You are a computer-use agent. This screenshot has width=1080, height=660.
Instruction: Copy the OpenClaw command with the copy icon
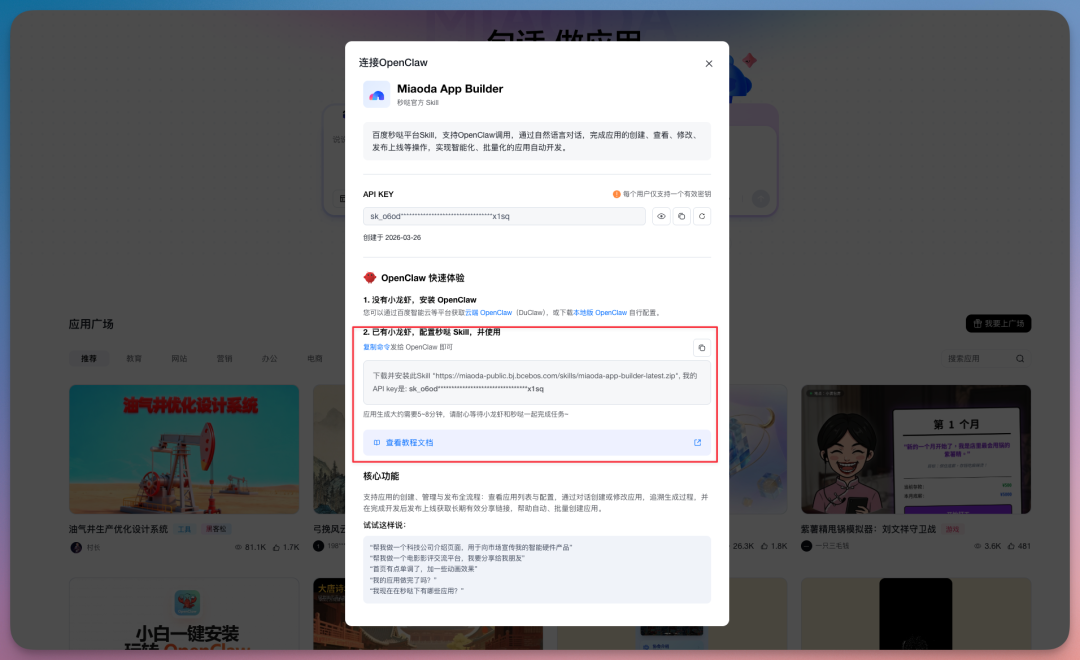coord(702,347)
